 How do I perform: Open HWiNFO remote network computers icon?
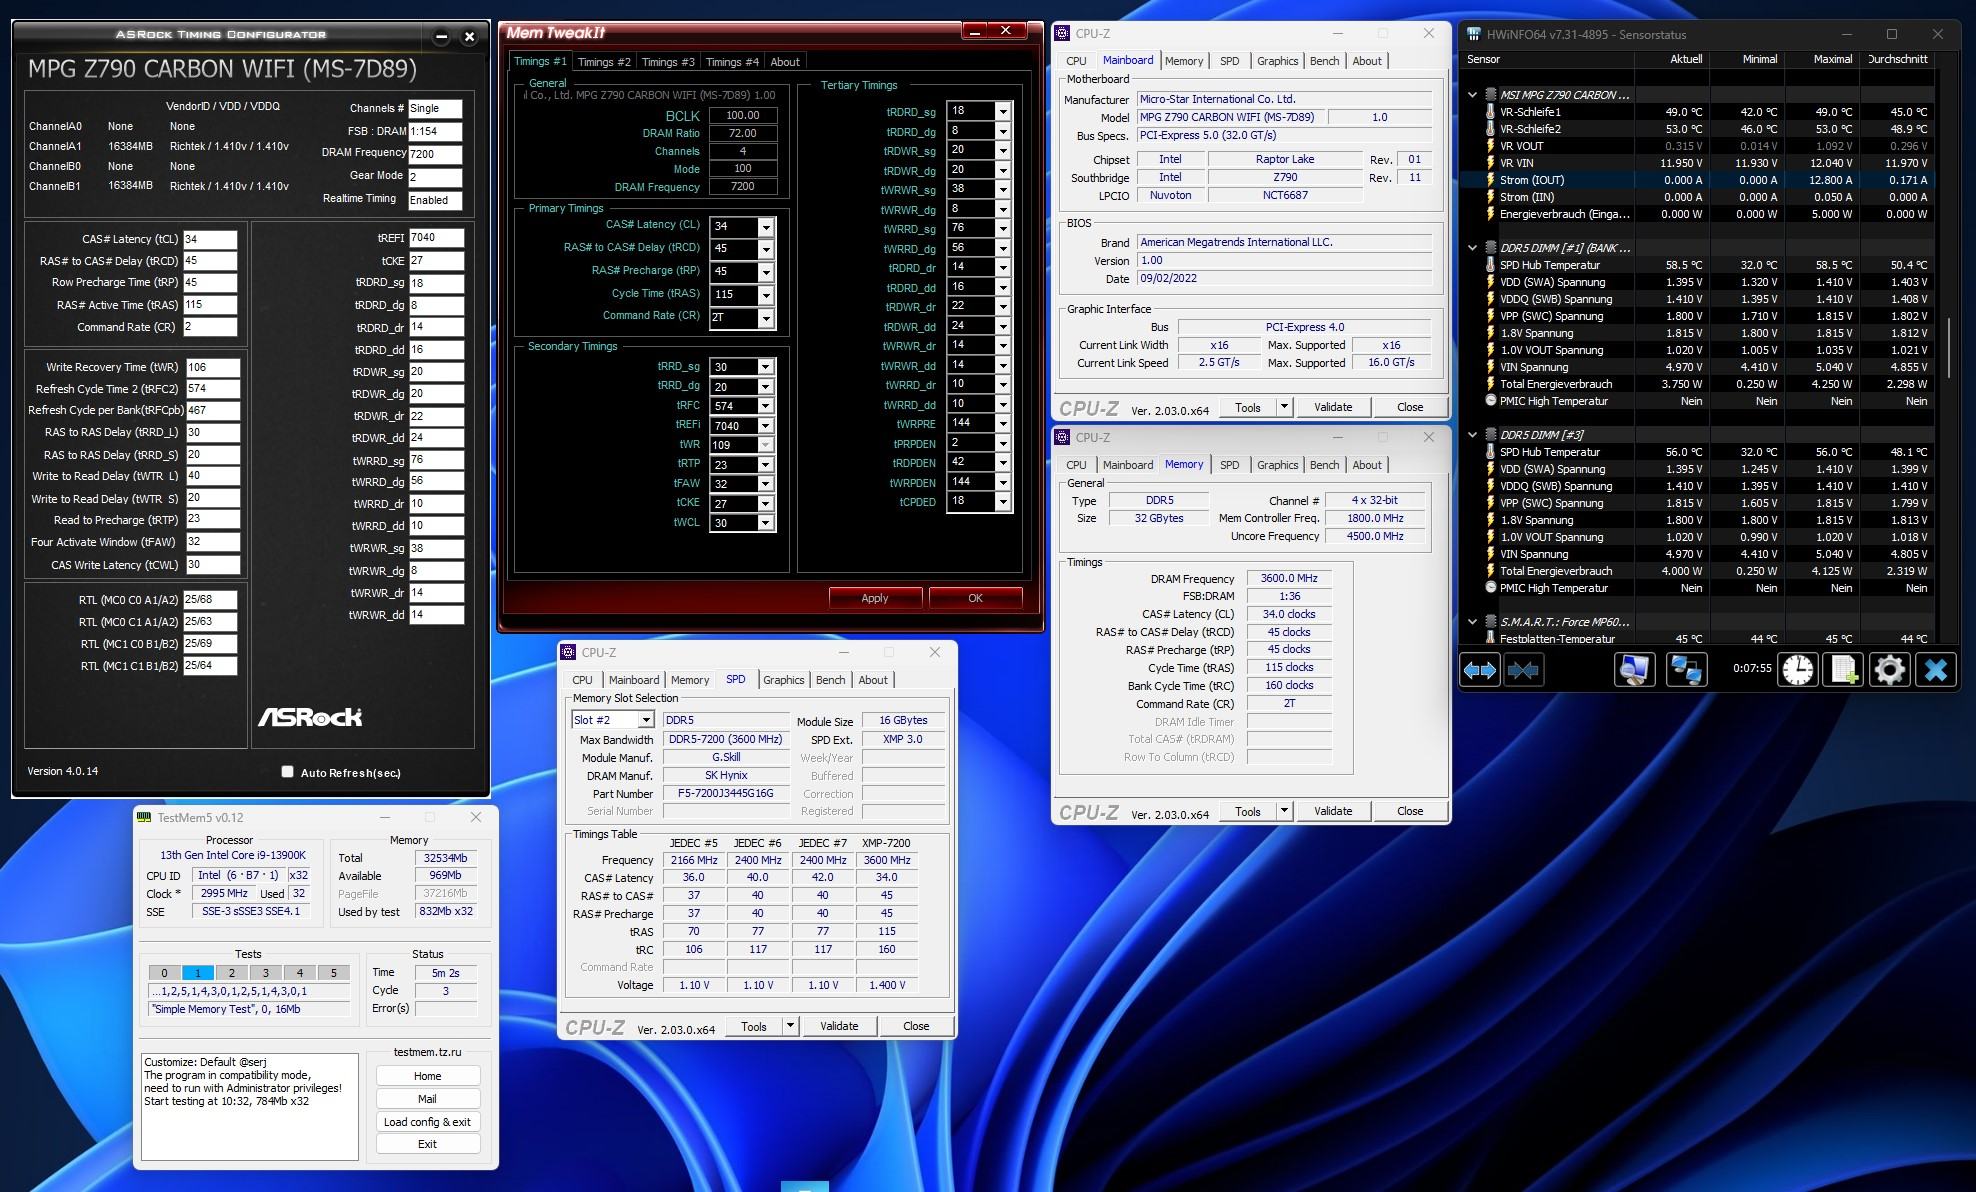(1686, 670)
